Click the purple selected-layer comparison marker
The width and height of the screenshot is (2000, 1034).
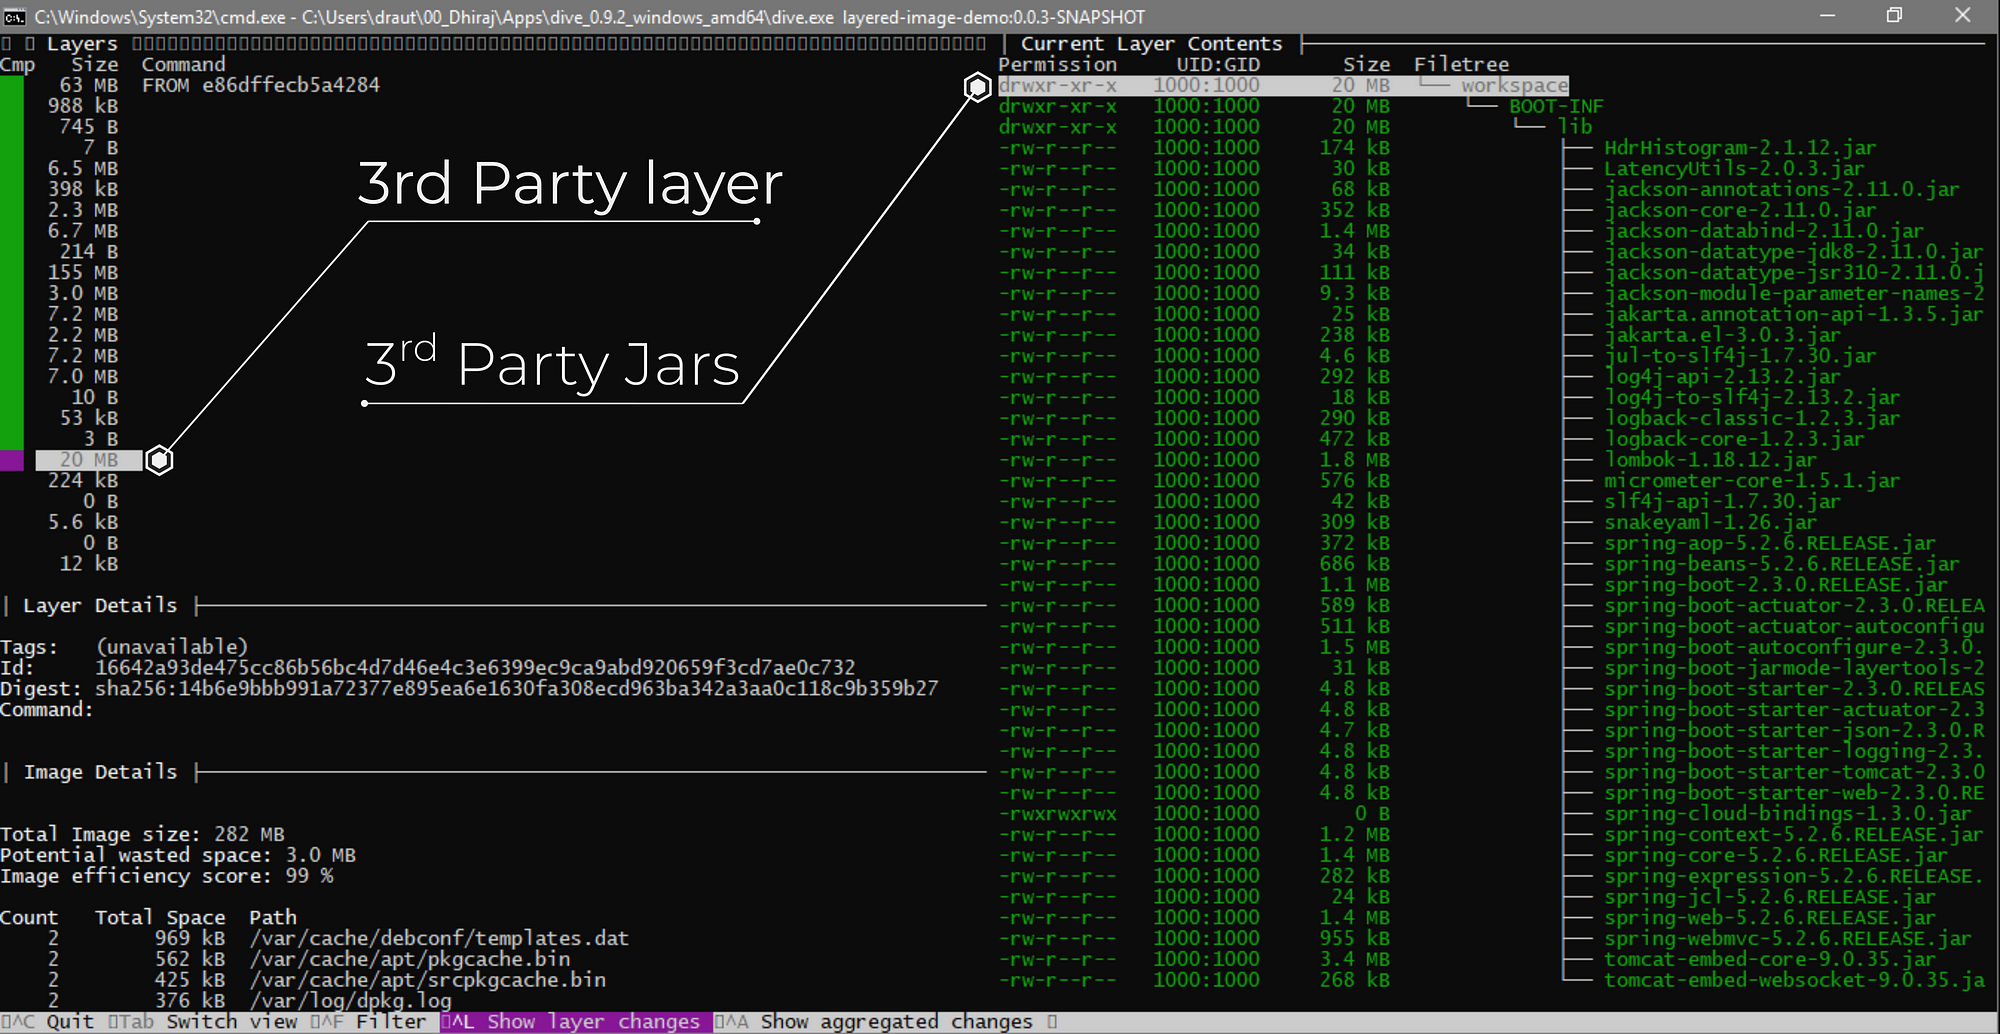click(x=11, y=460)
